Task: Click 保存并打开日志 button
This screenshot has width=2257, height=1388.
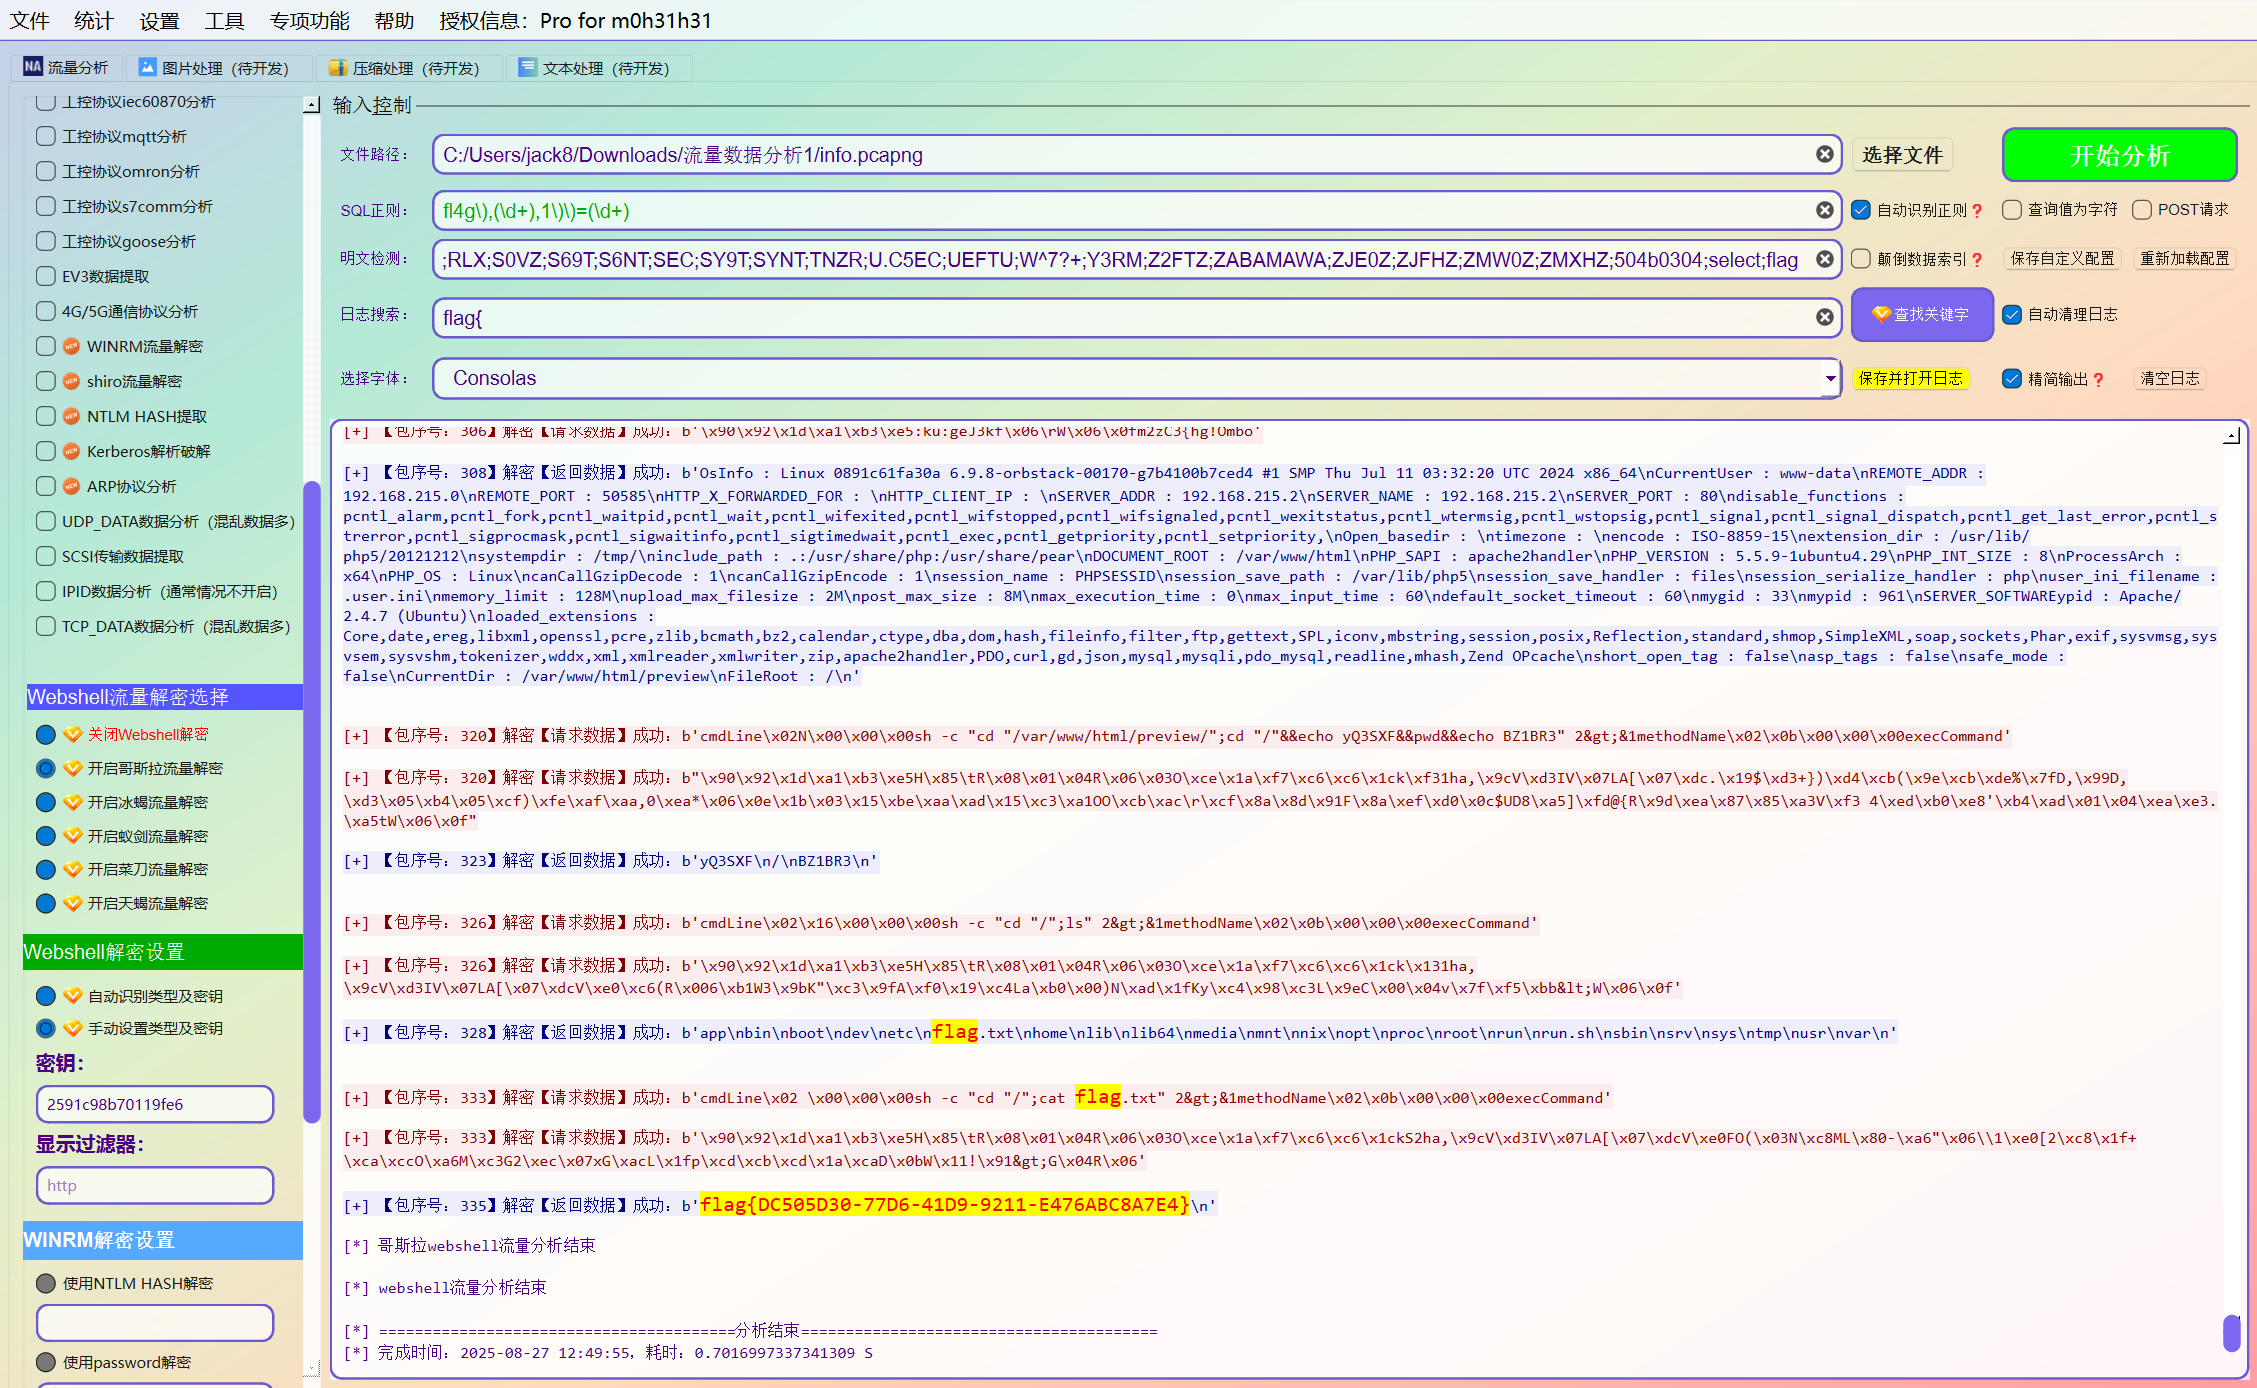Action: 1911,378
